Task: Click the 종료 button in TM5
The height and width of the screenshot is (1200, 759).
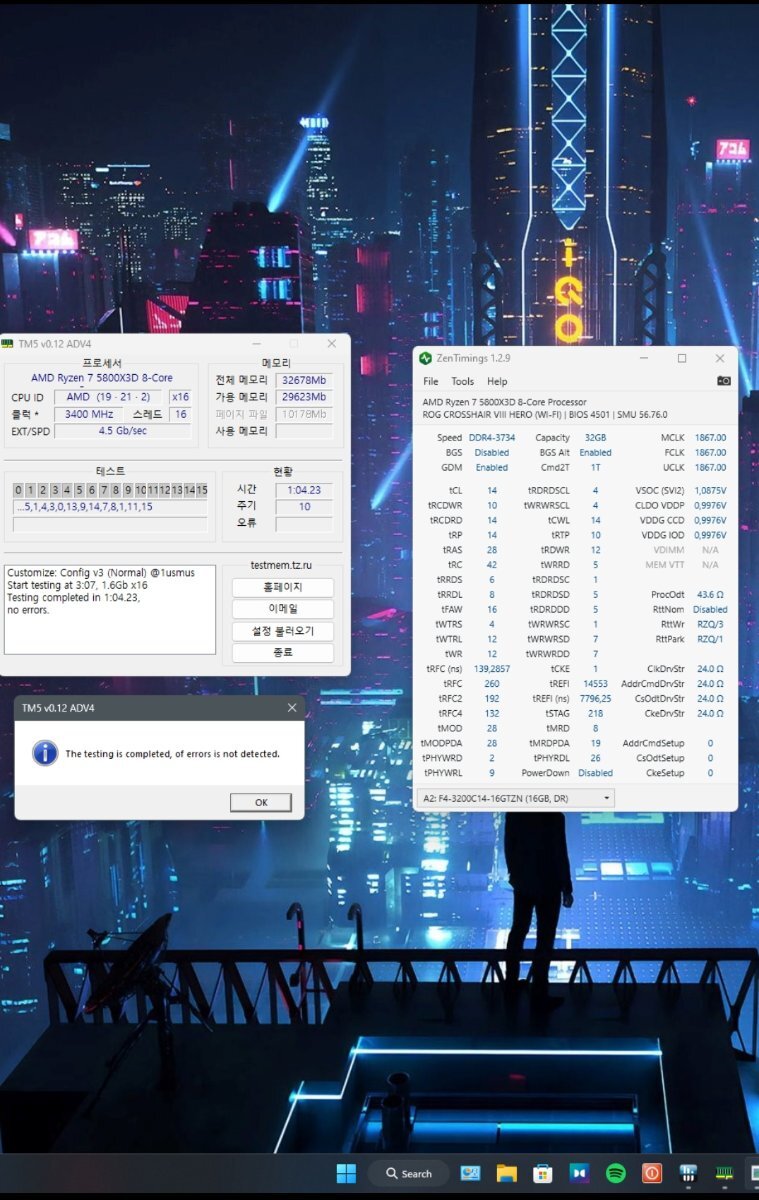Action: tap(283, 653)
